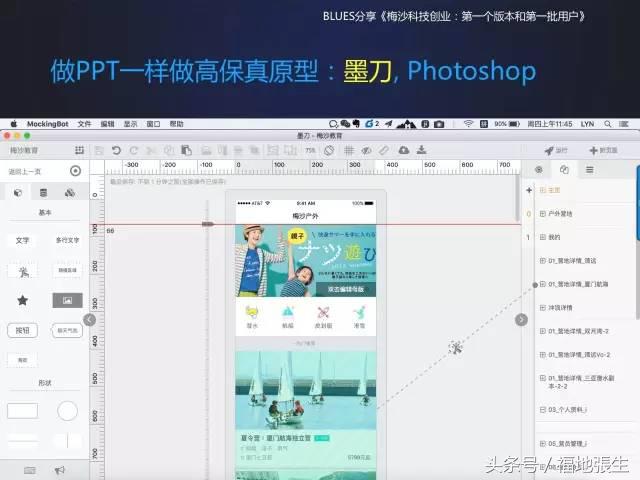Screen dimensions: 640x480
Task: Click the rocket Run button
Action: (556, 151)
